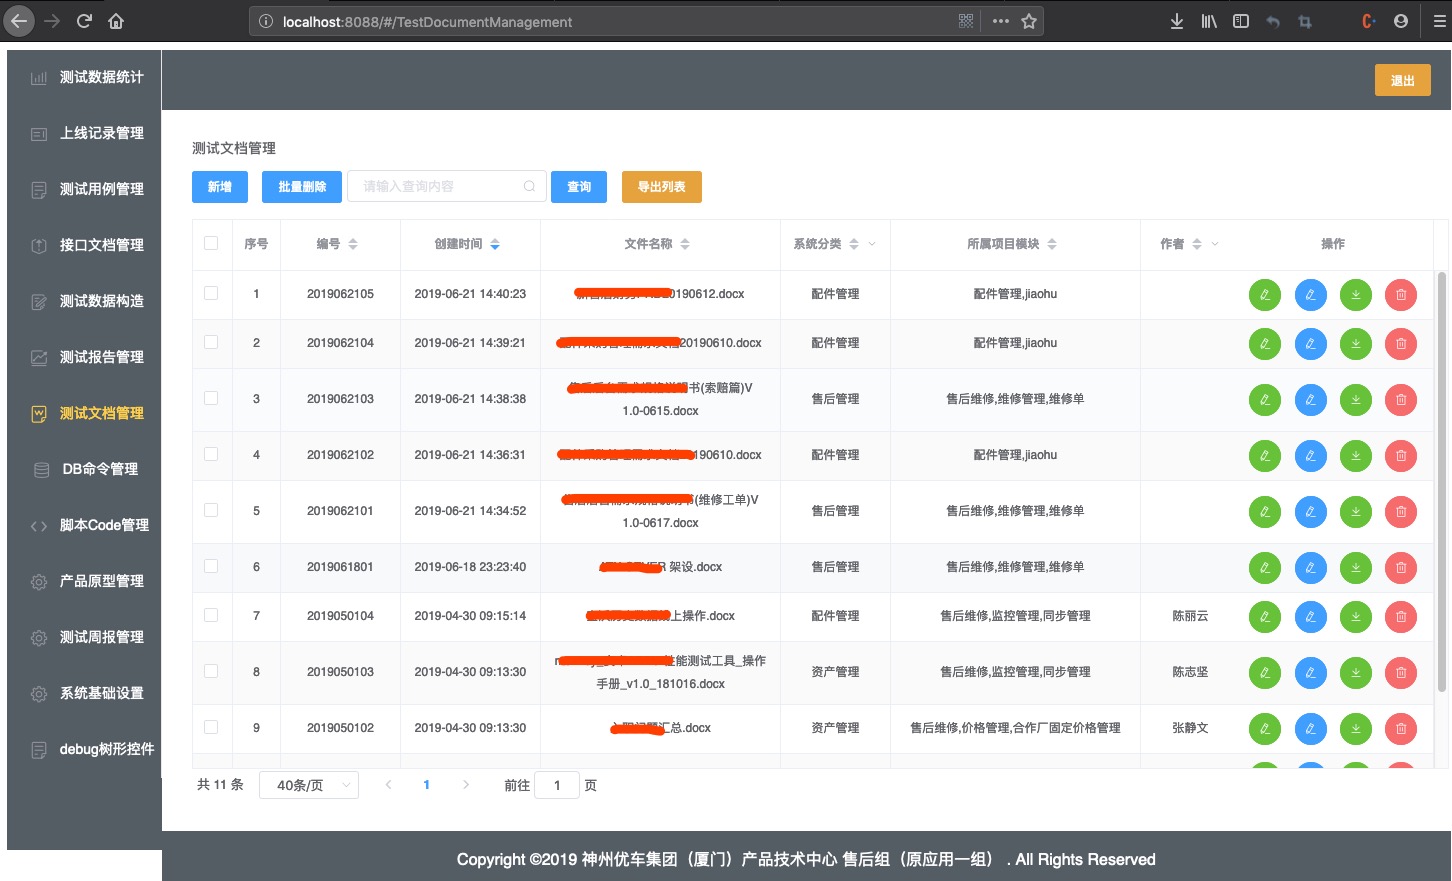Delete the document in row 2019062105
The height and width of the screenshot is (881, 1452).
(1401, 295)
